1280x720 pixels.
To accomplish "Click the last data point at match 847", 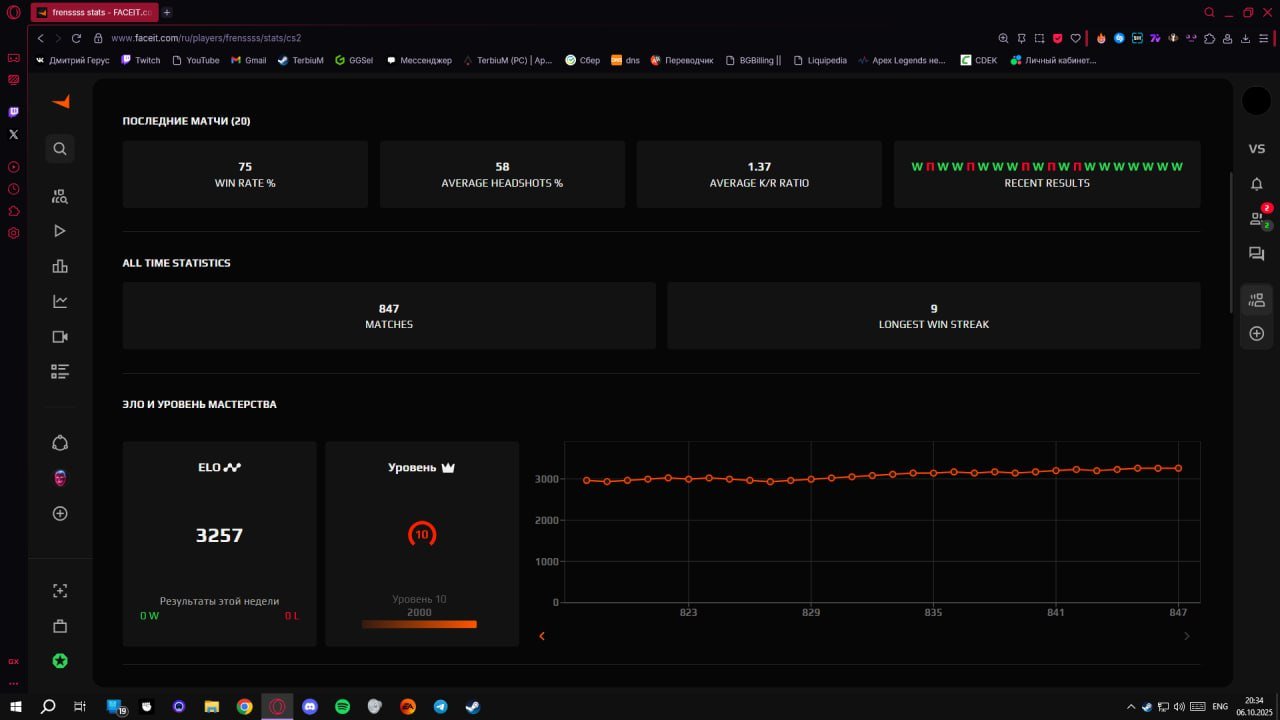I will tap(1179, 468).
